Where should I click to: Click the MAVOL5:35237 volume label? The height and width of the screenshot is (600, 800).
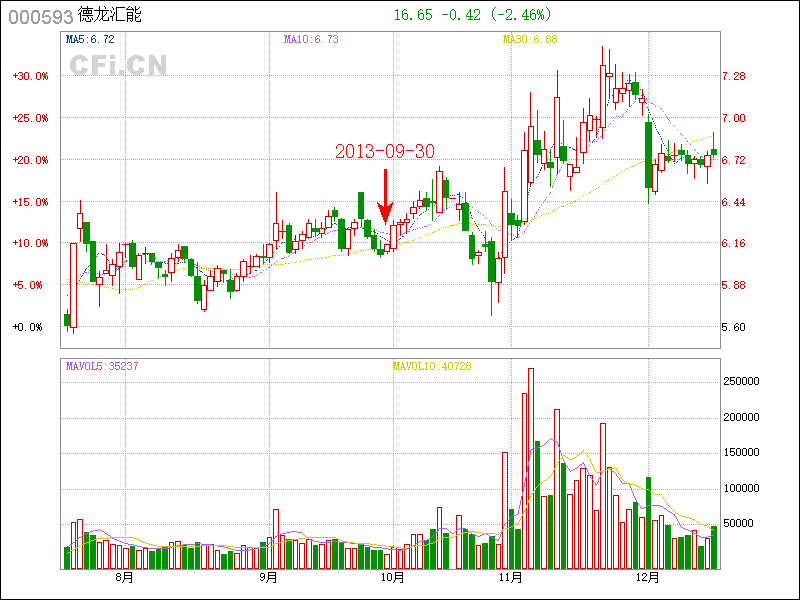click(101, 366)
